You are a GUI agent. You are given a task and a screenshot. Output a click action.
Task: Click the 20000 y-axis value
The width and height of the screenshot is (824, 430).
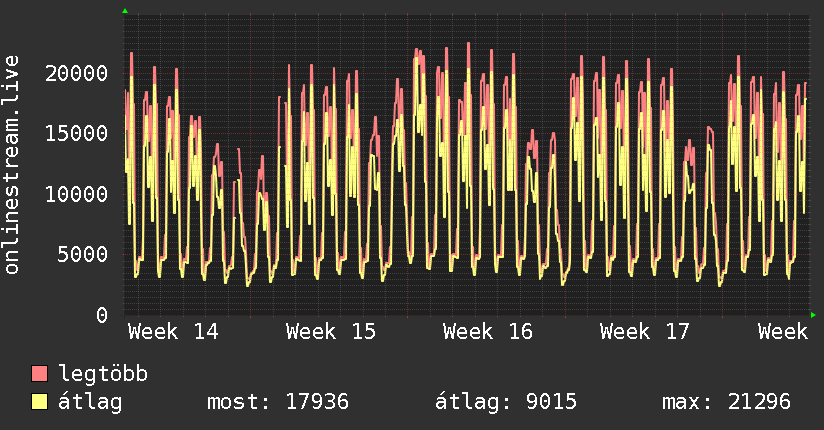point(77,73)
